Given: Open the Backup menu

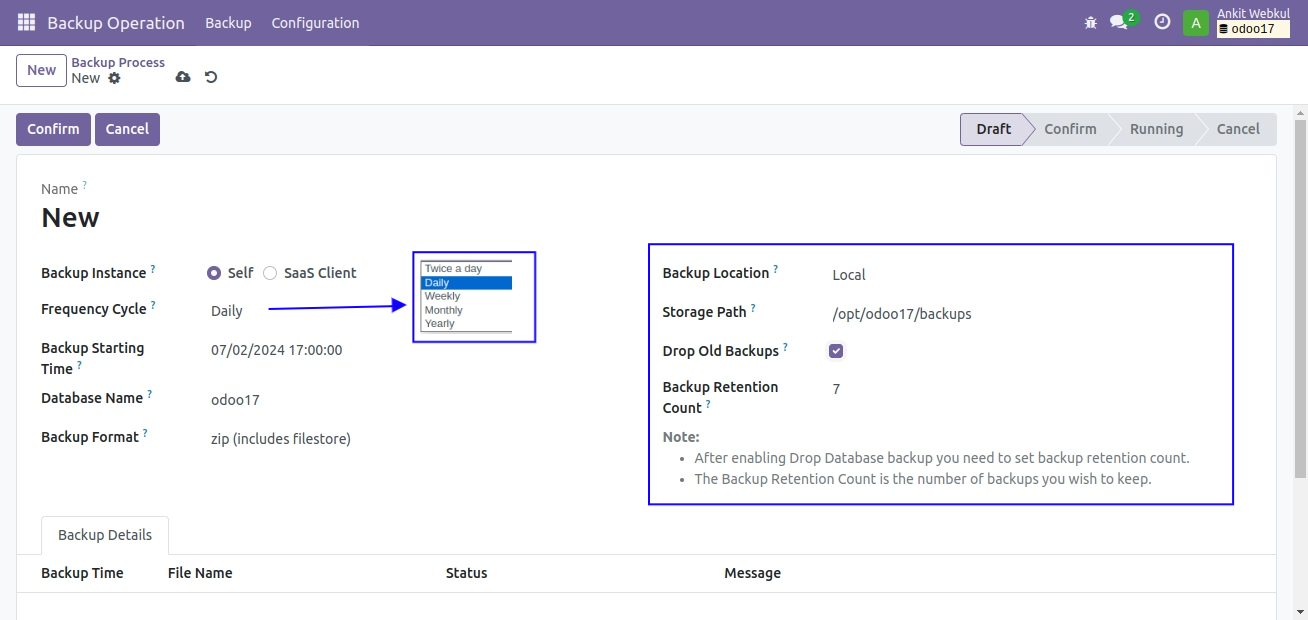Looking at the screenshot, I should pos(228,22).
